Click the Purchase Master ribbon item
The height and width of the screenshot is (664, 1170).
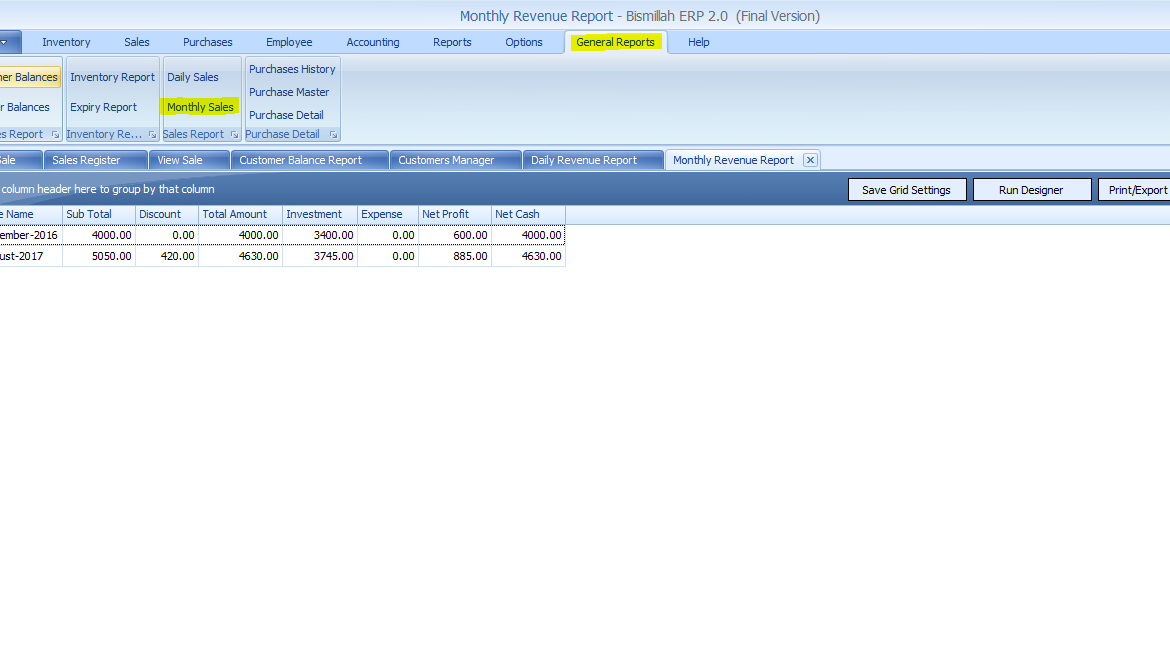click(x=289, y=92)
